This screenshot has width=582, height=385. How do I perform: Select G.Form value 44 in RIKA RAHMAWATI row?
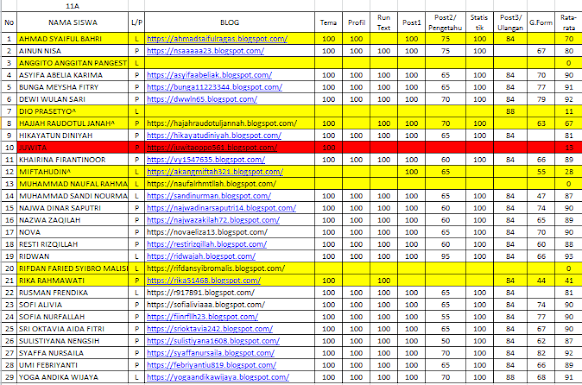click(541, 280)
